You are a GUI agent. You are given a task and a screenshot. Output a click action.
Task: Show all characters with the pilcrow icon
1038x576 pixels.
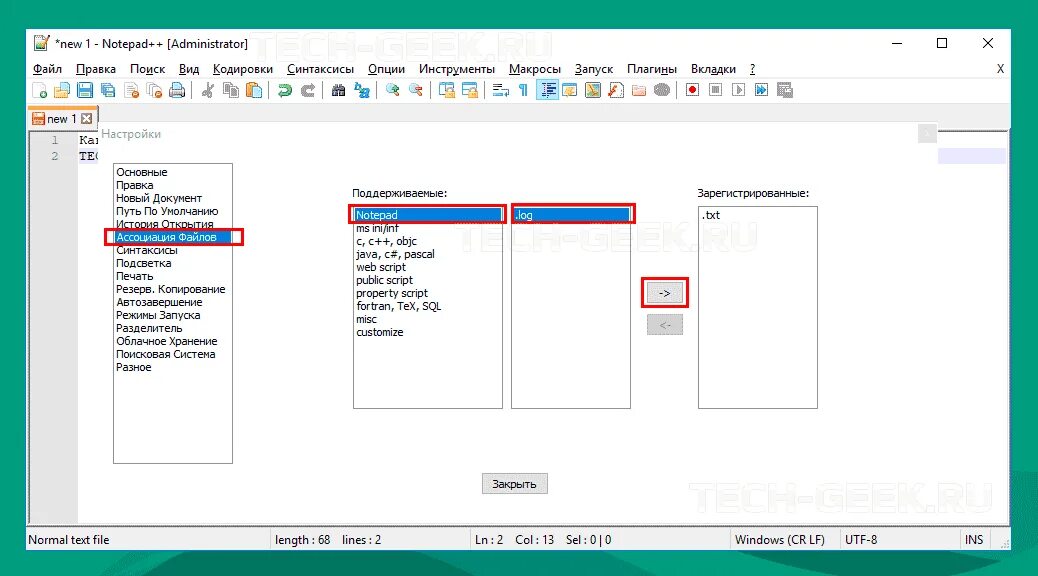523,90
